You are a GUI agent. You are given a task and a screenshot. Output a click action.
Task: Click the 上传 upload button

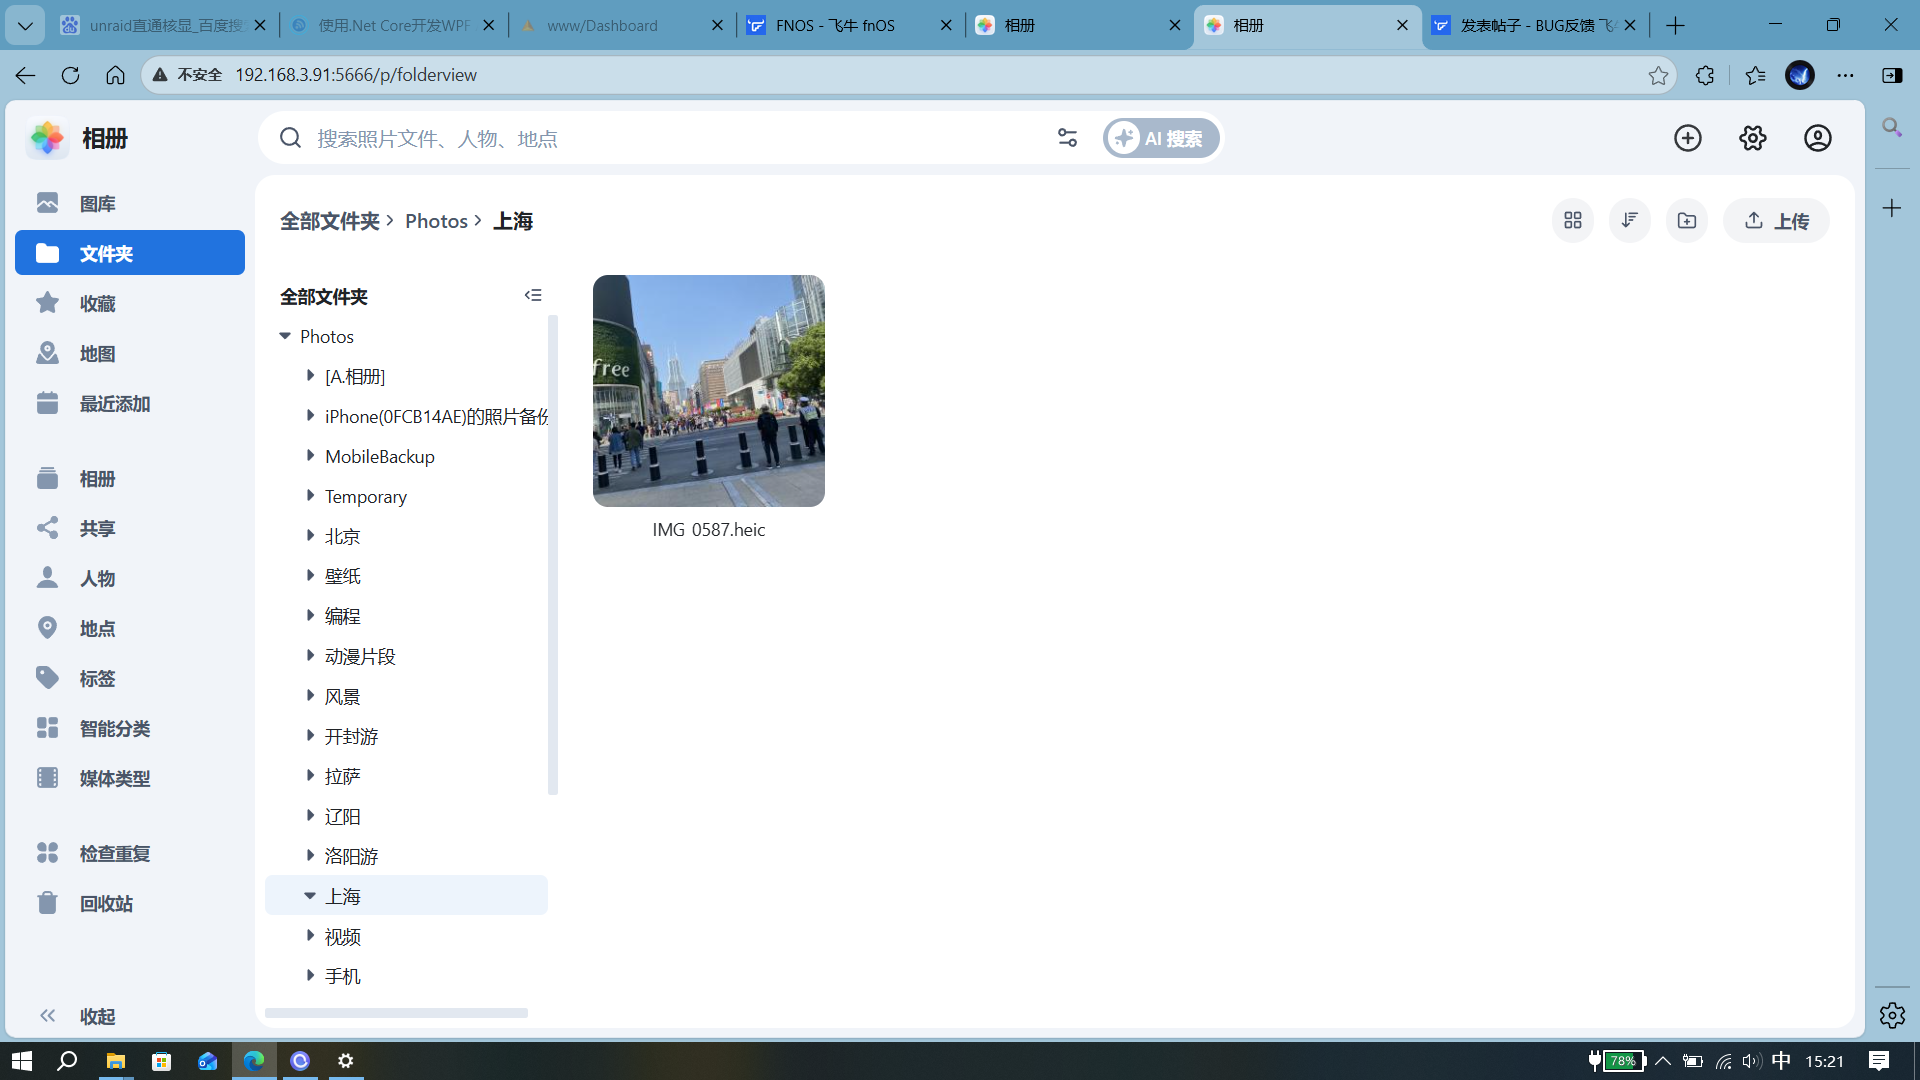pyautogui.click(x=1777, y=220)
